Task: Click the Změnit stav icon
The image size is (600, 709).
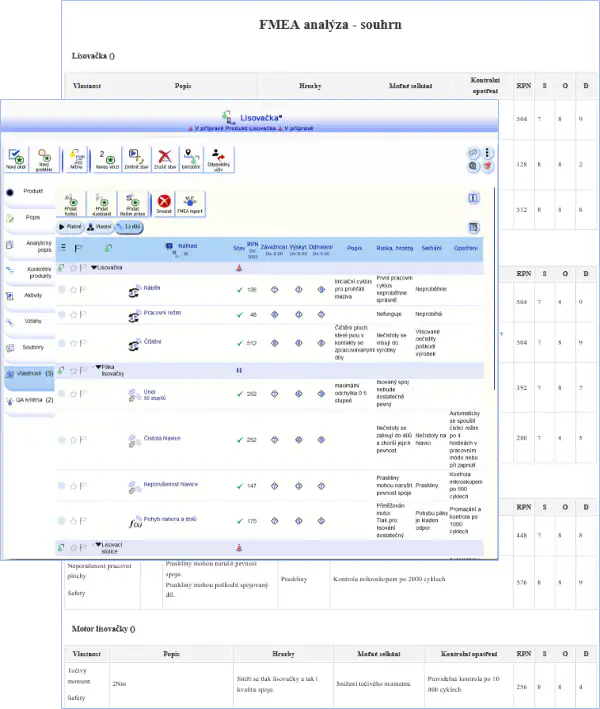Action: point(134,158)
